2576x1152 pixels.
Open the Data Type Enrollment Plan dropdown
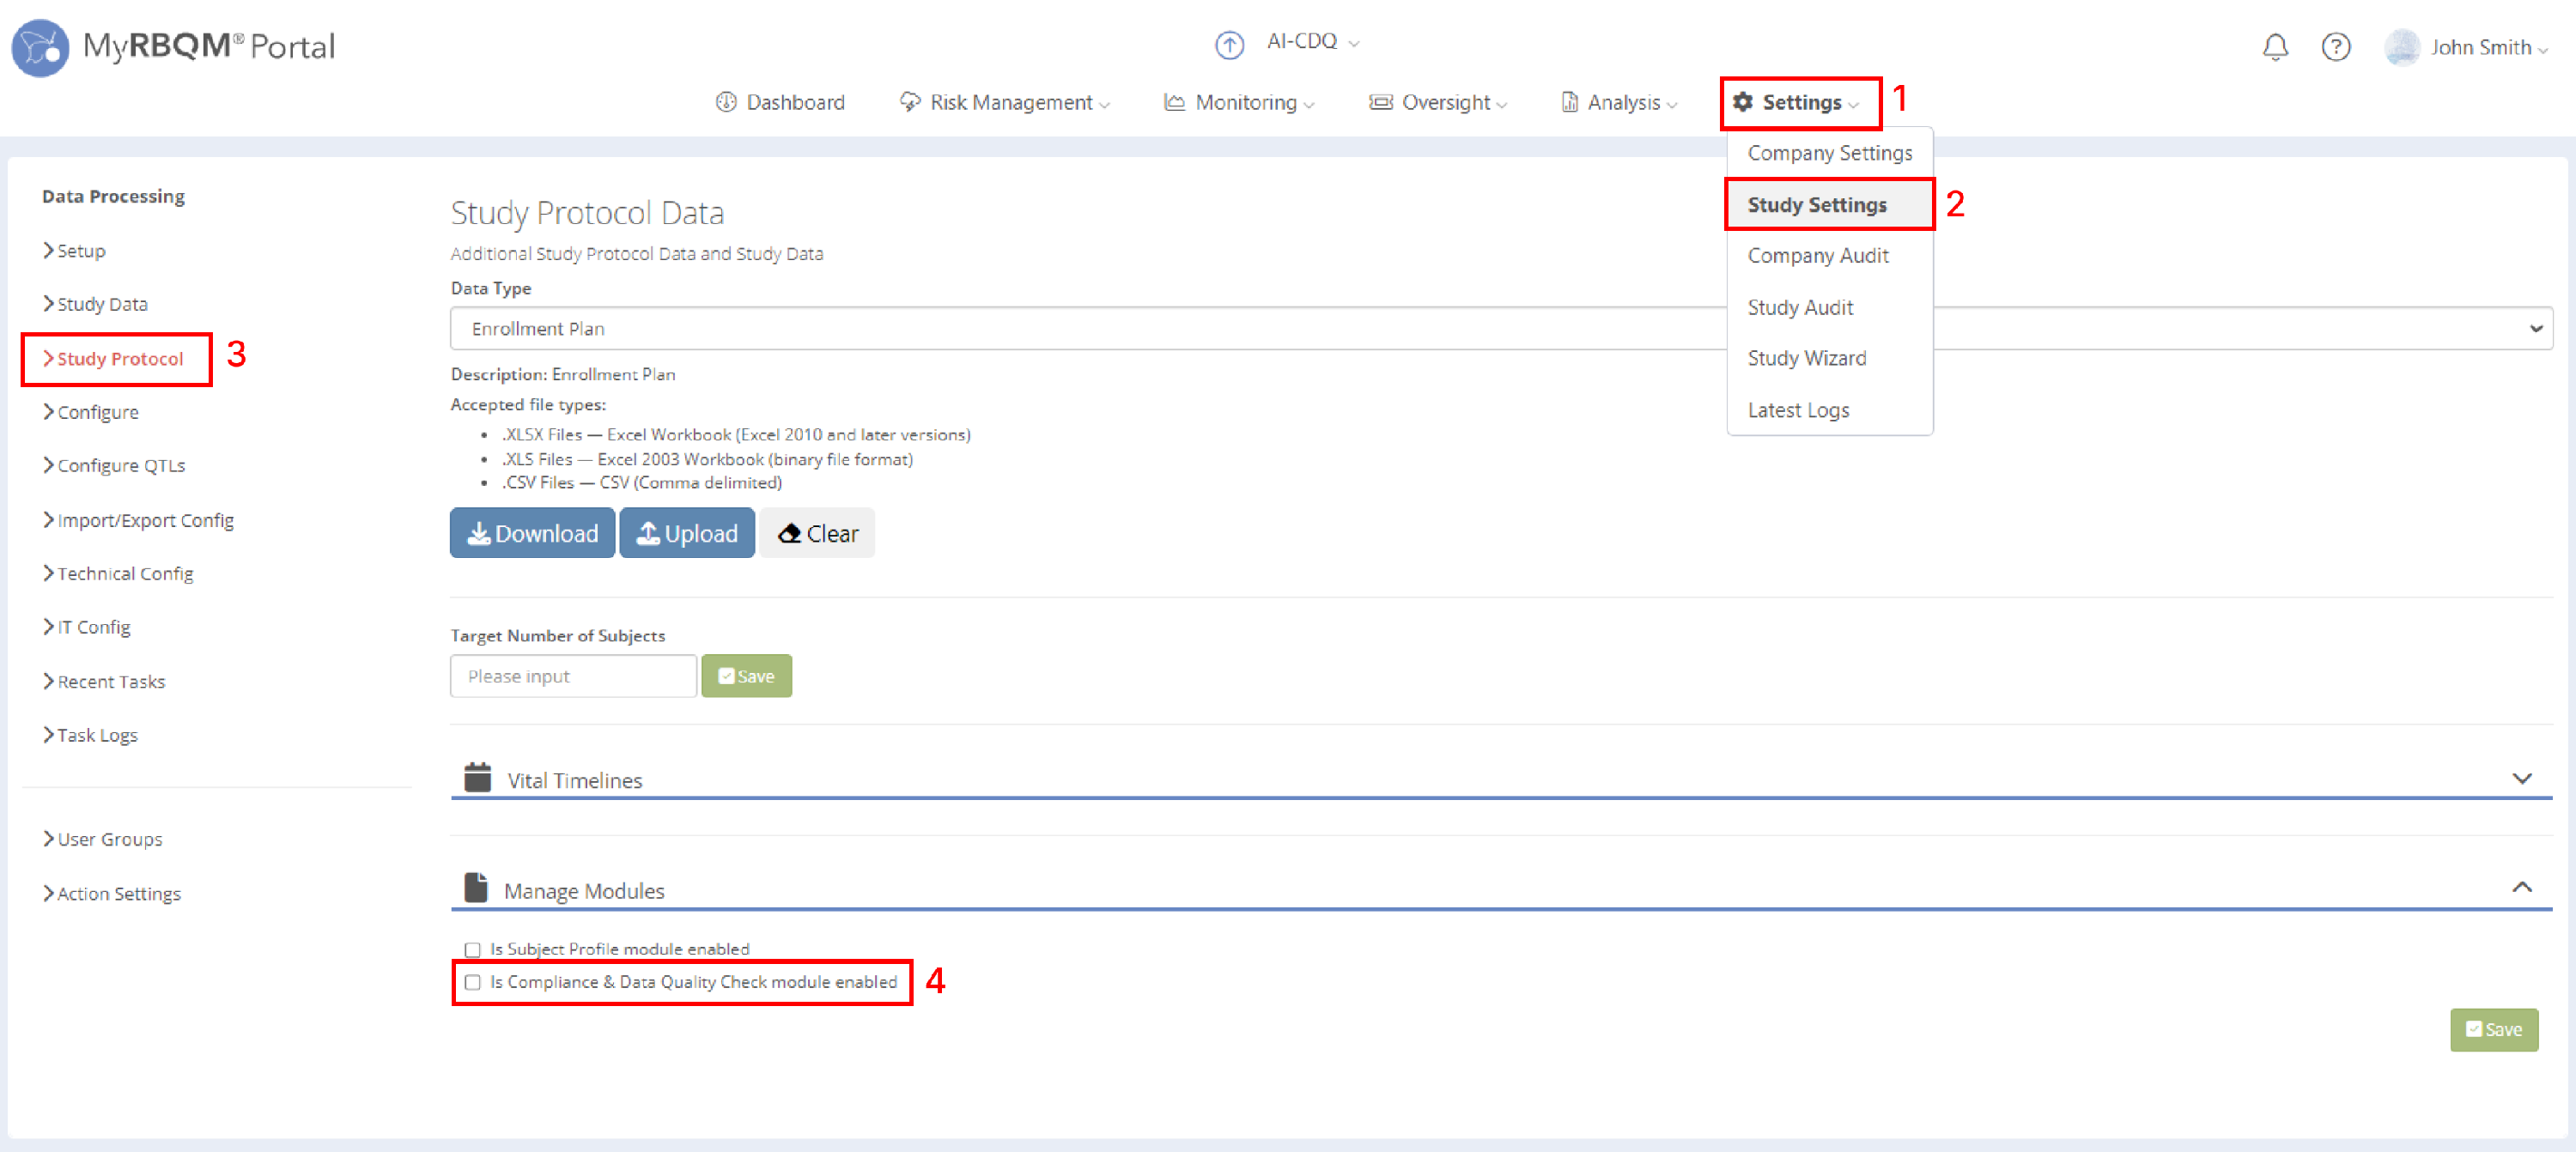[1500, 328]
